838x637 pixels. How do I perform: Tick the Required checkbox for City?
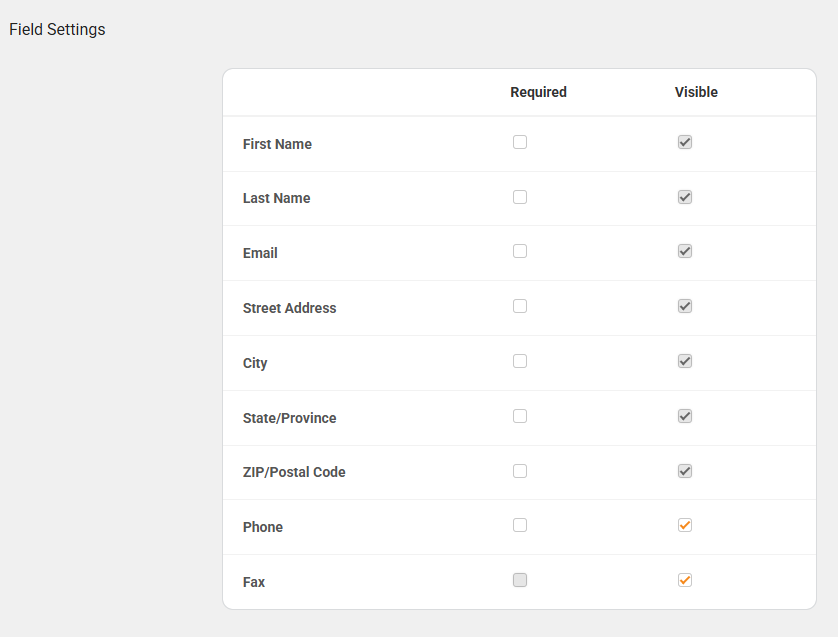[520, 361]
